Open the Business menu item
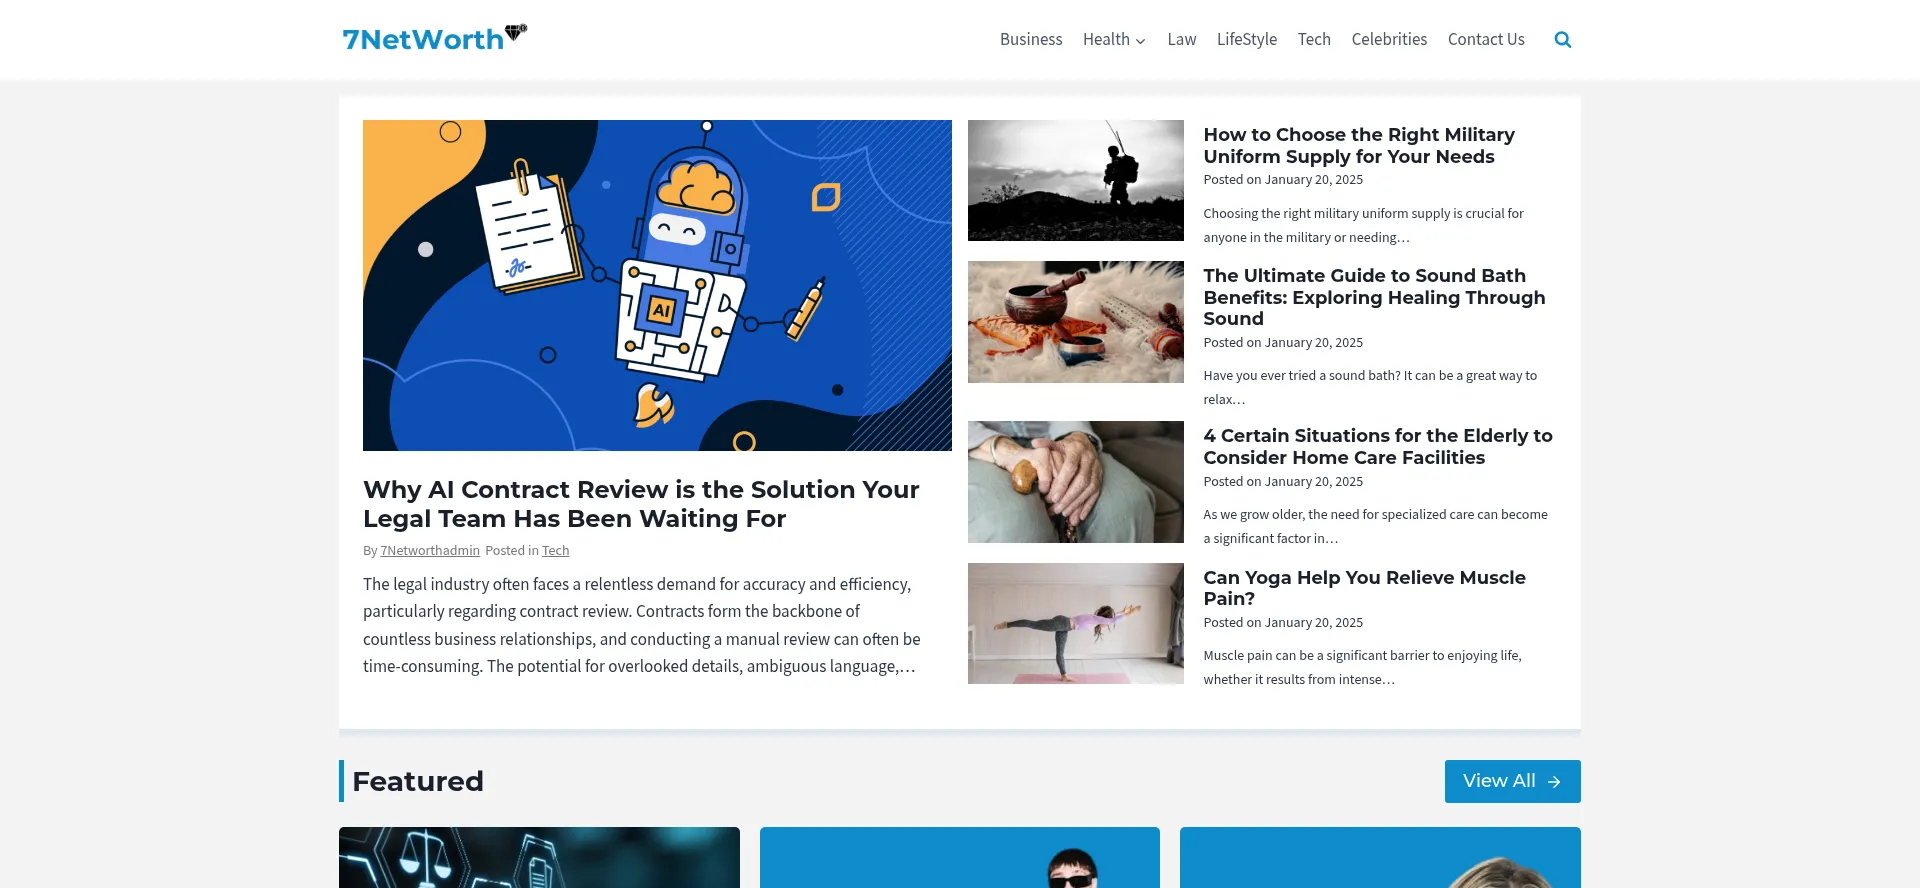Viewport: 1920px width, 888px height. (1031, 39)
